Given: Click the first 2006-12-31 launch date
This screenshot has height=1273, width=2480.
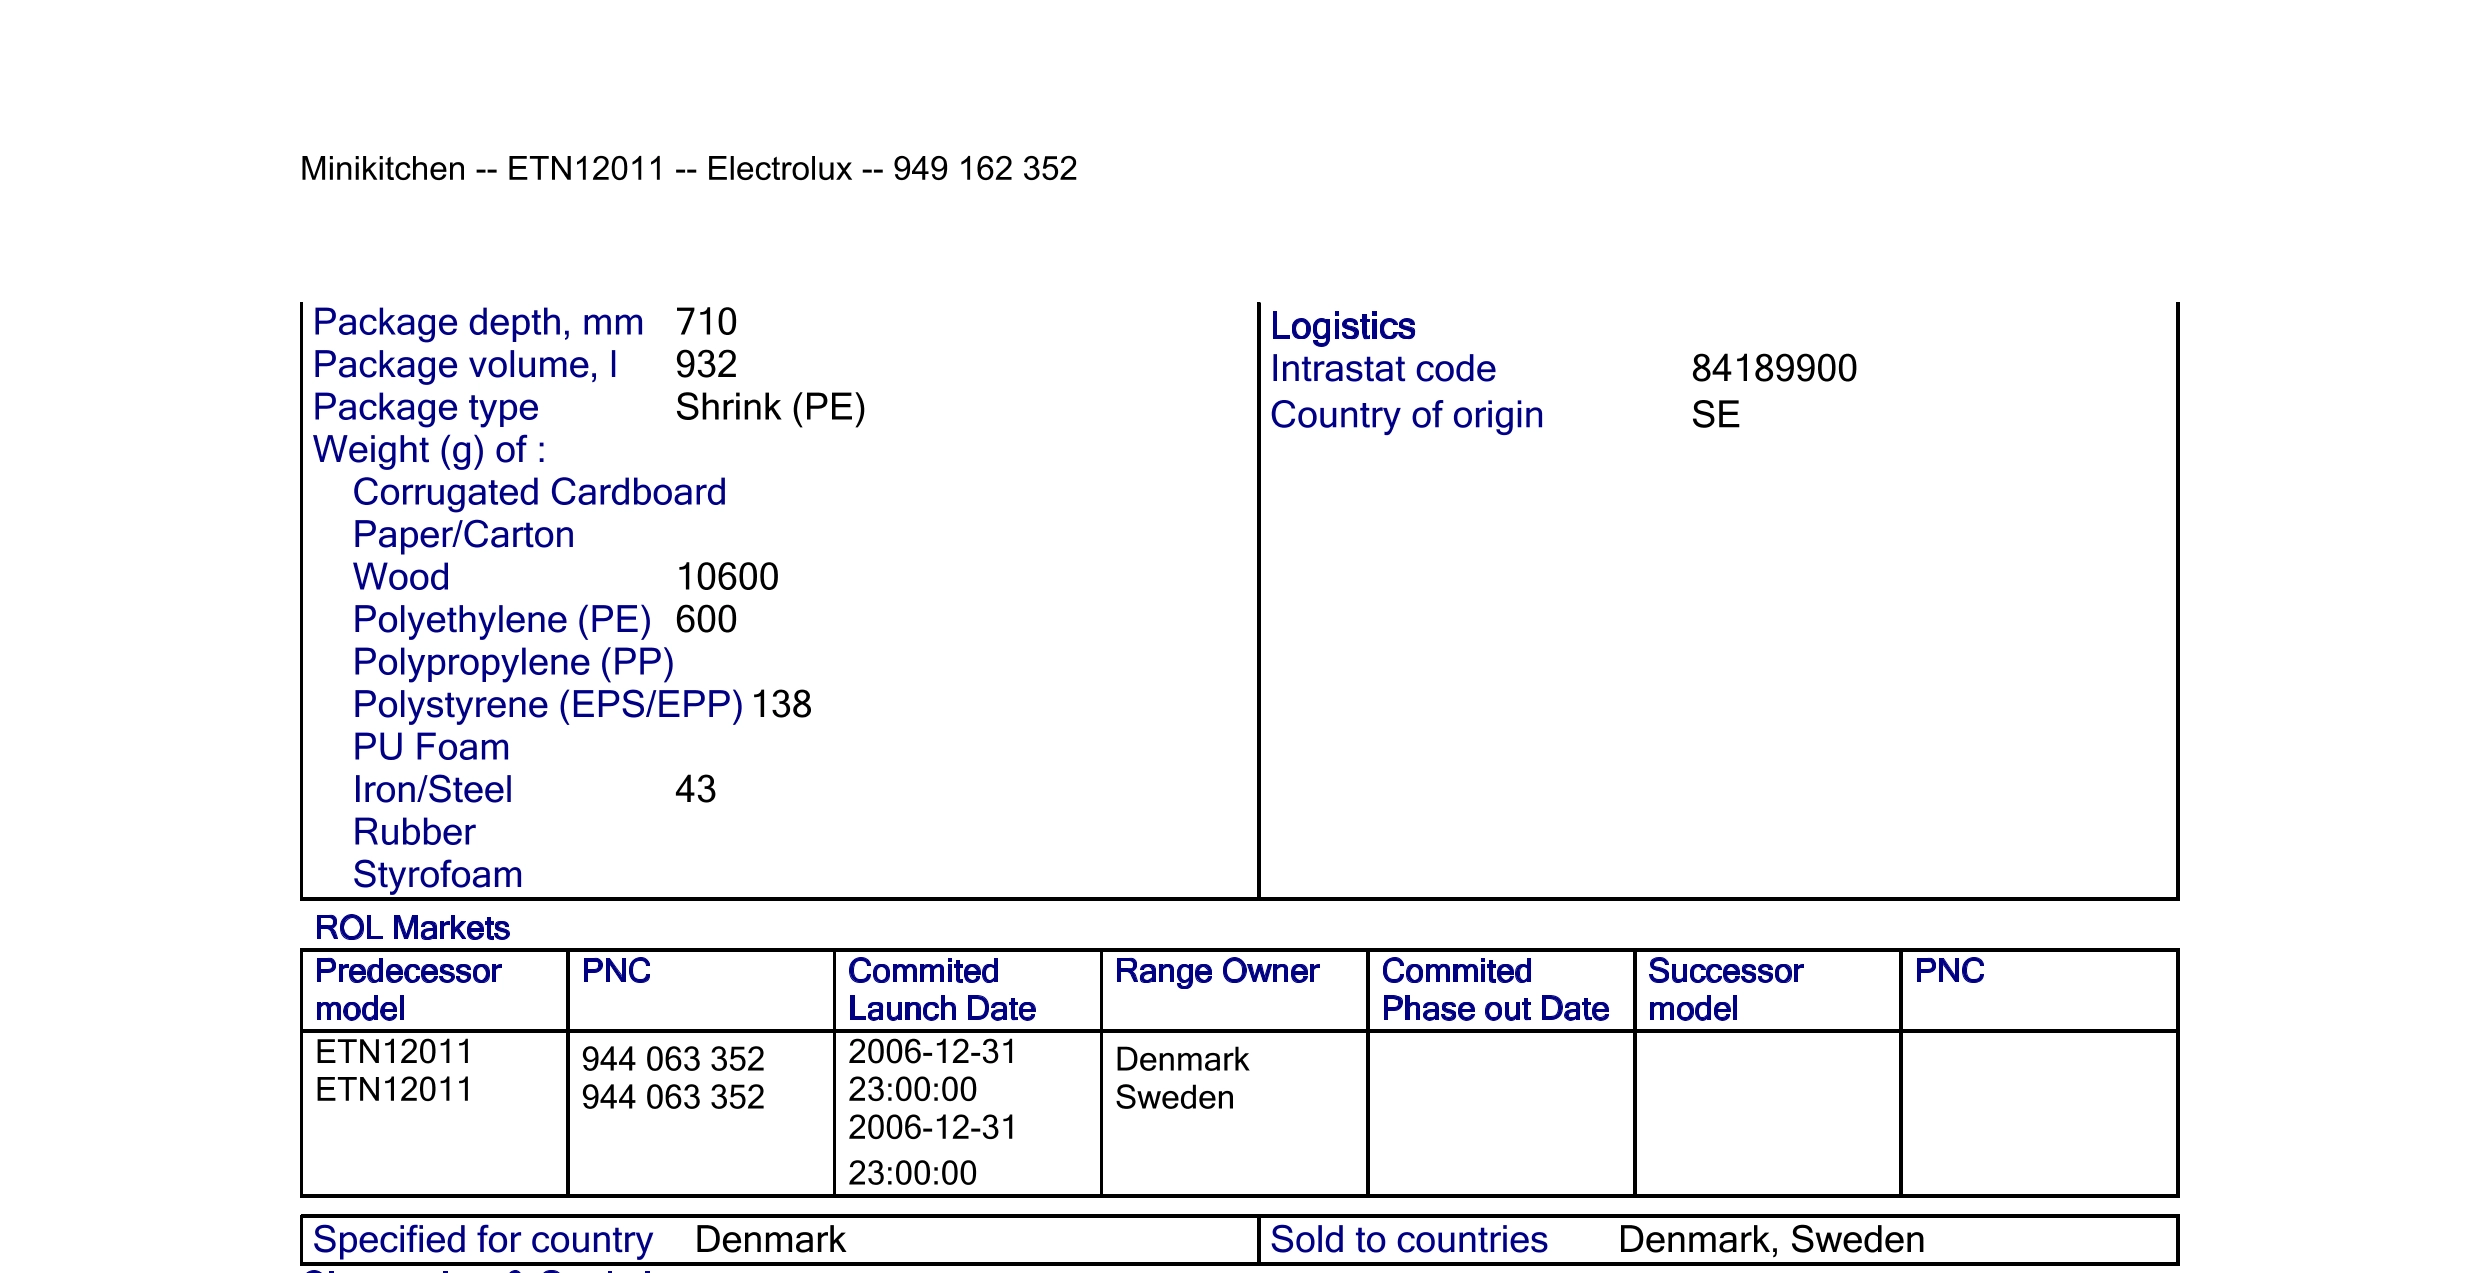Looking at the screenshot, I should click(x=932, y=1052).
